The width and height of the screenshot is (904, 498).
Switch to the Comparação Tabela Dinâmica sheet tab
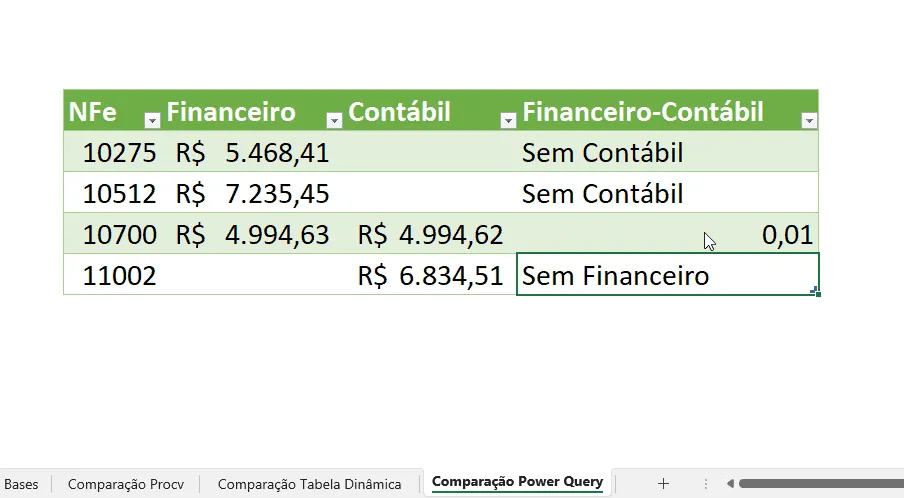point(310,484)
